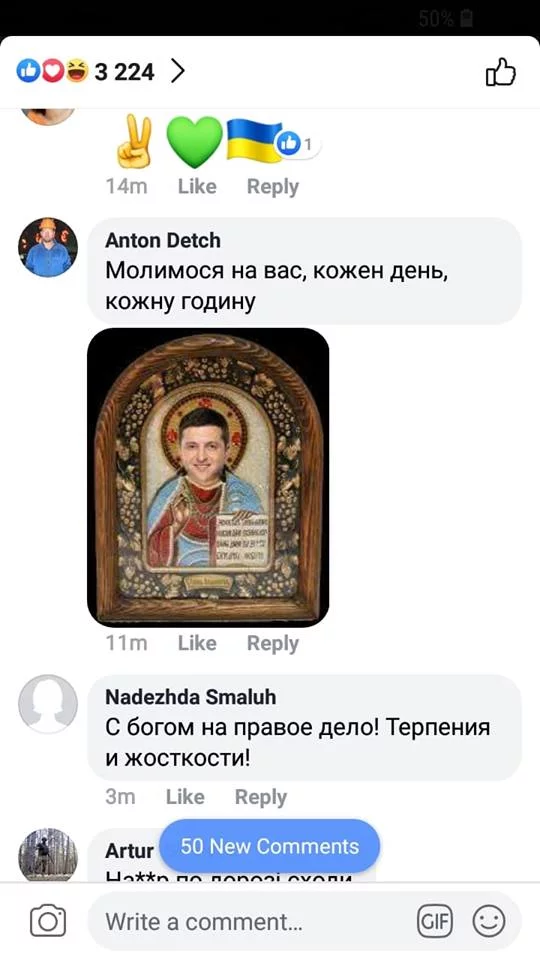Reply to Nadezhda Smaluh's comment
The height and width of the screenshot is (960, 540).
261,797
